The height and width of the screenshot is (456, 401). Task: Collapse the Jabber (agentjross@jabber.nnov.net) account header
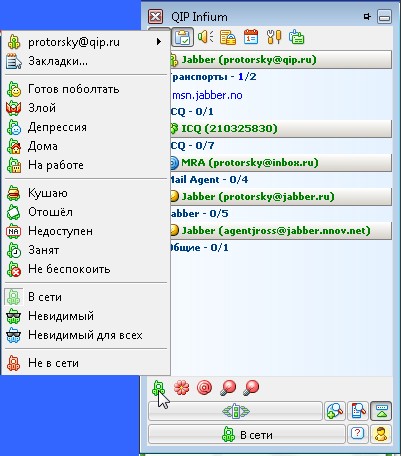pos(281,231)
